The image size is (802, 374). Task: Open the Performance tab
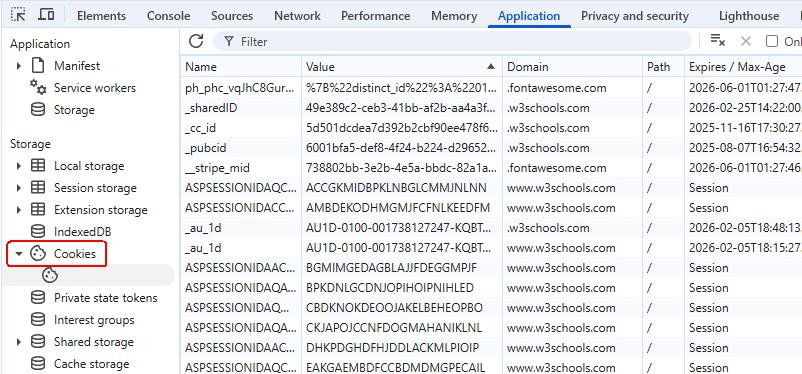click(375, 16)
